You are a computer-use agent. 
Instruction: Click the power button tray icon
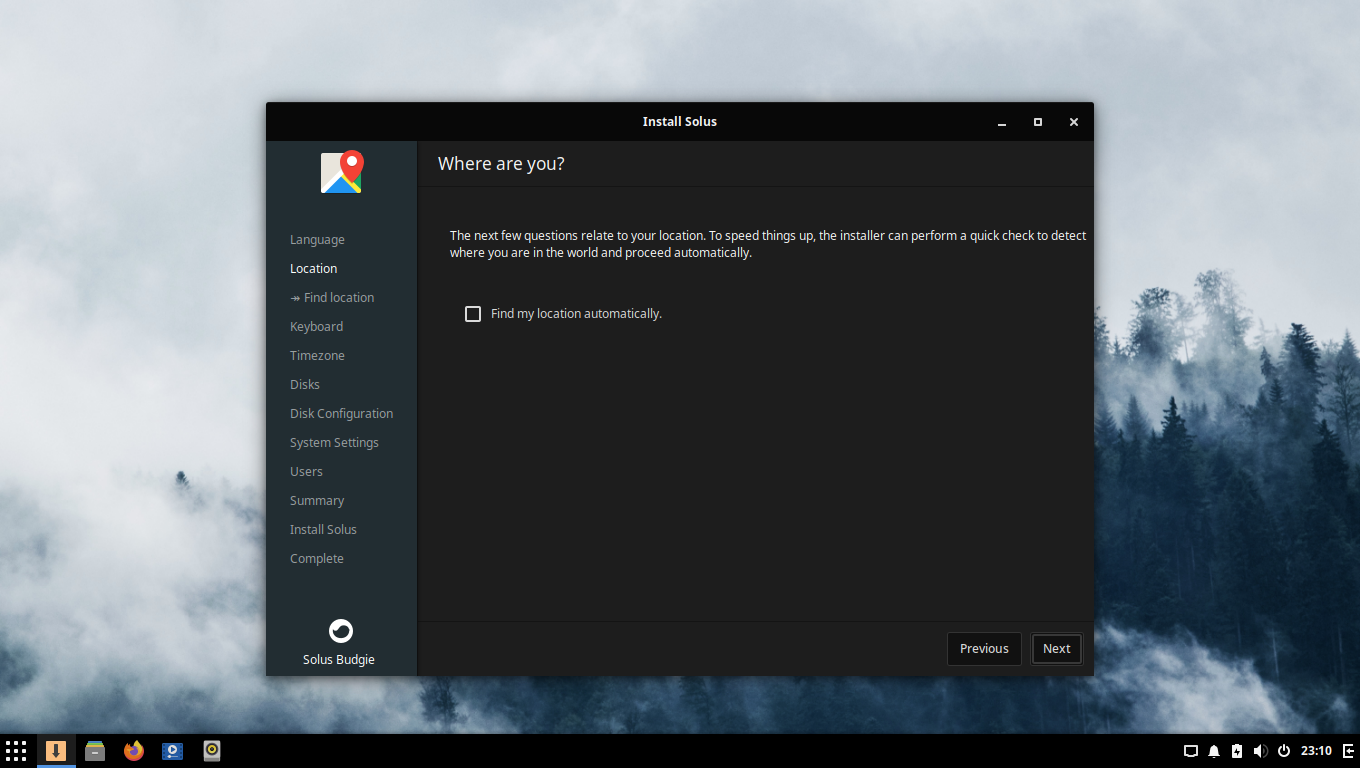pyautogui.click(x=1284, y=751)
